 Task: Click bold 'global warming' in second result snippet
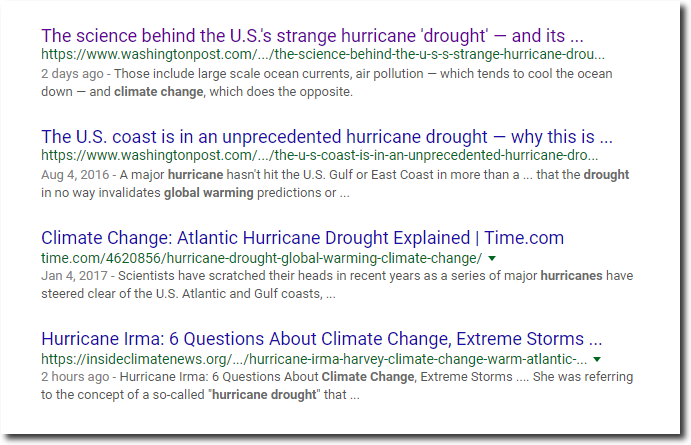pyautogui.click(x=209, y=193)
